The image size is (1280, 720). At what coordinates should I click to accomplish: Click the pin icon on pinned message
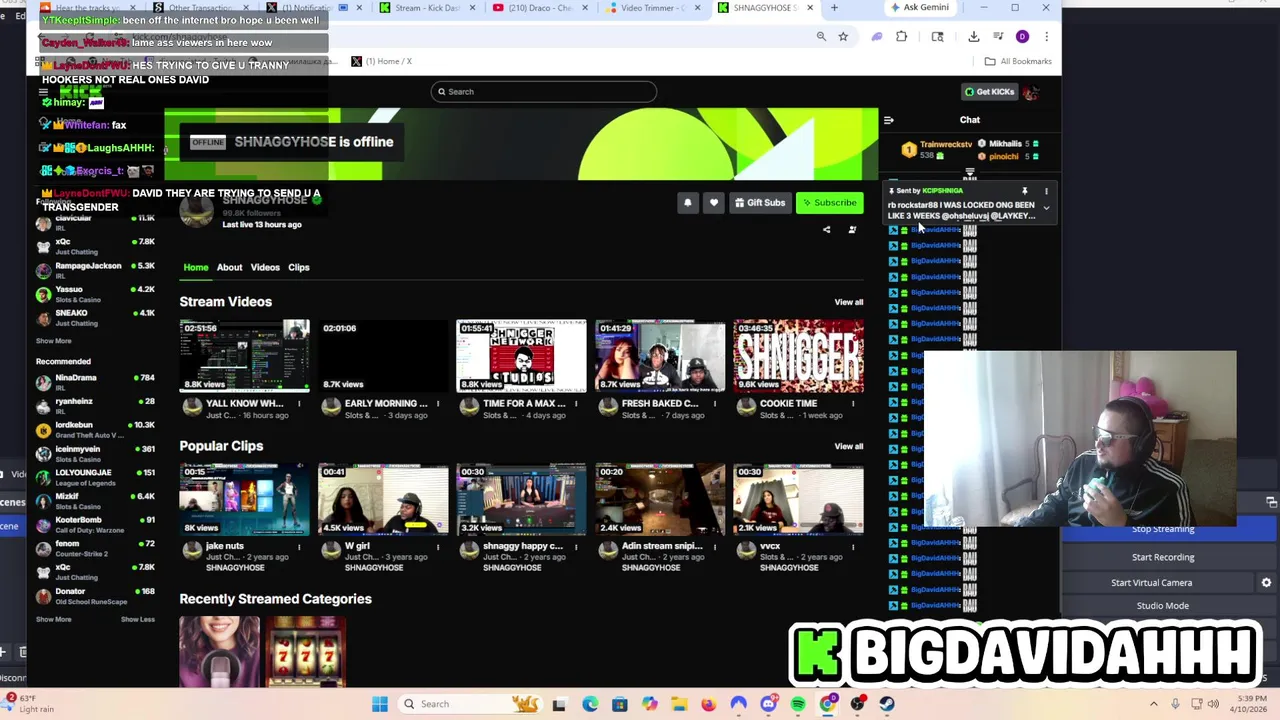click(1024, 190)
